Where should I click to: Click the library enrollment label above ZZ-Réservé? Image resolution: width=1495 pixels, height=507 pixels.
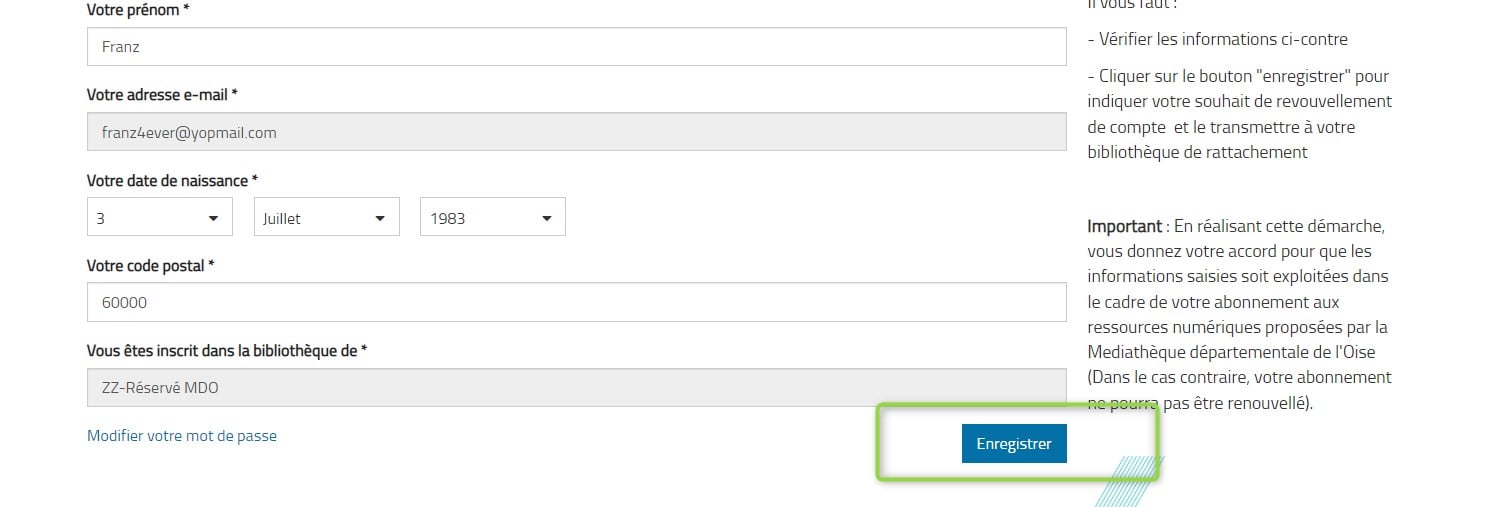(227, 351)
